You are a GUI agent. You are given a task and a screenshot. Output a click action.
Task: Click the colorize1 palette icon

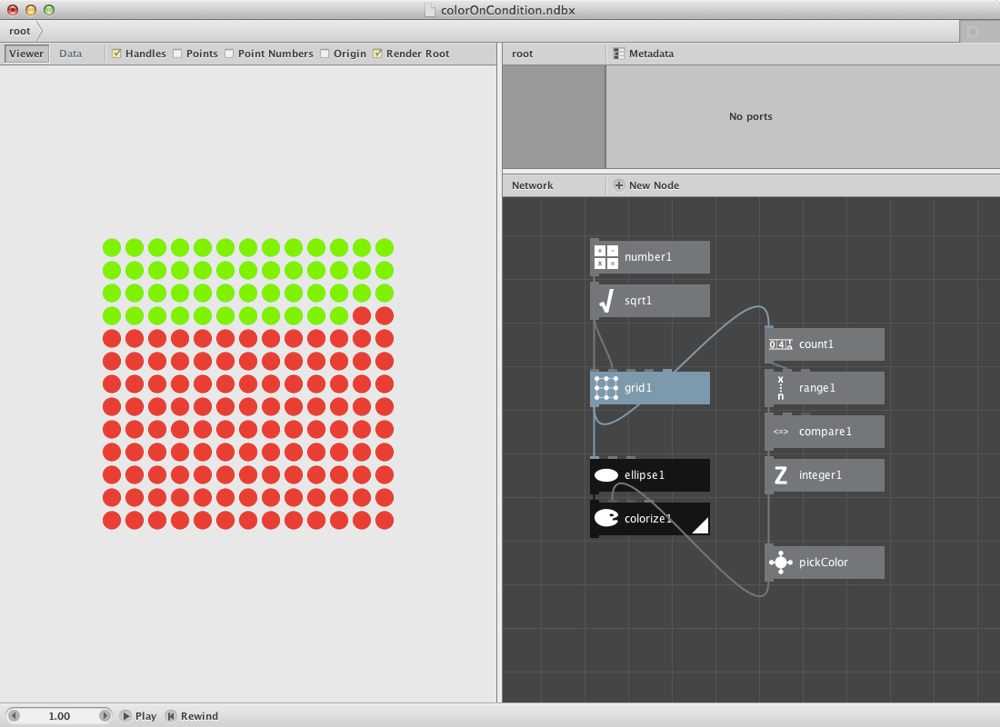pos(606,518)
